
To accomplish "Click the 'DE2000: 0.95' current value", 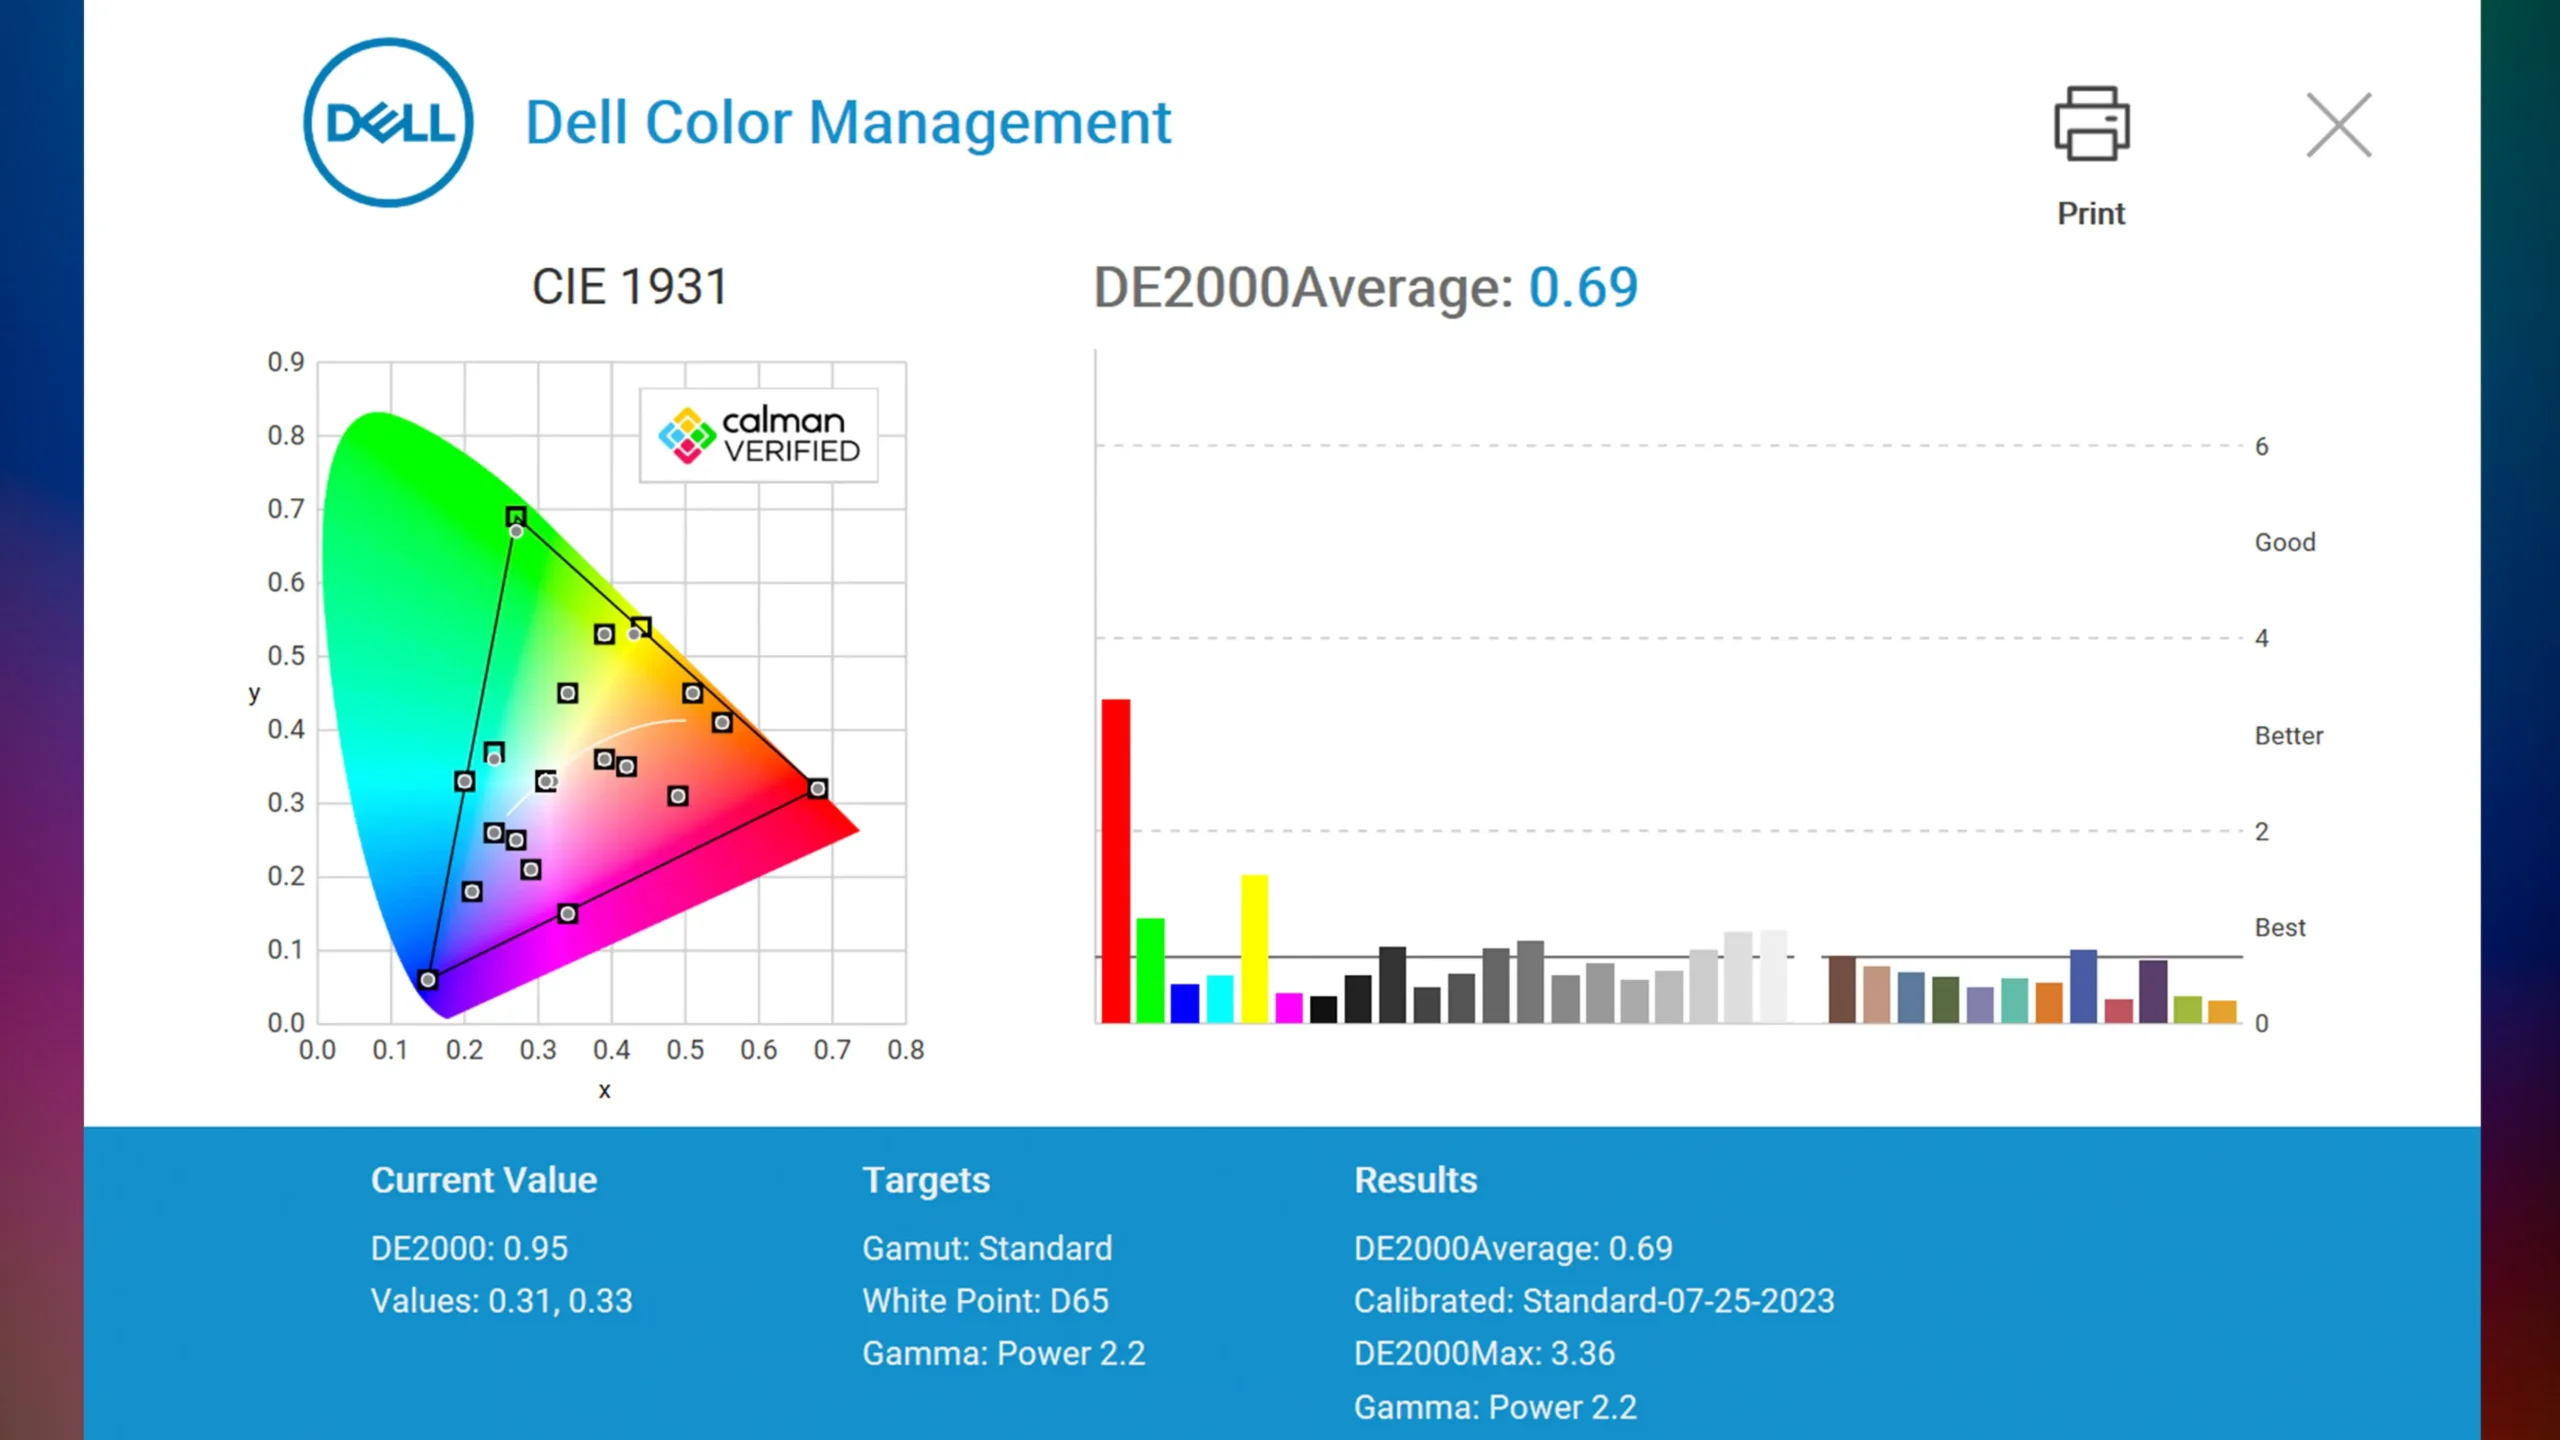I will pyautogui.click(x=469, y=1248).
